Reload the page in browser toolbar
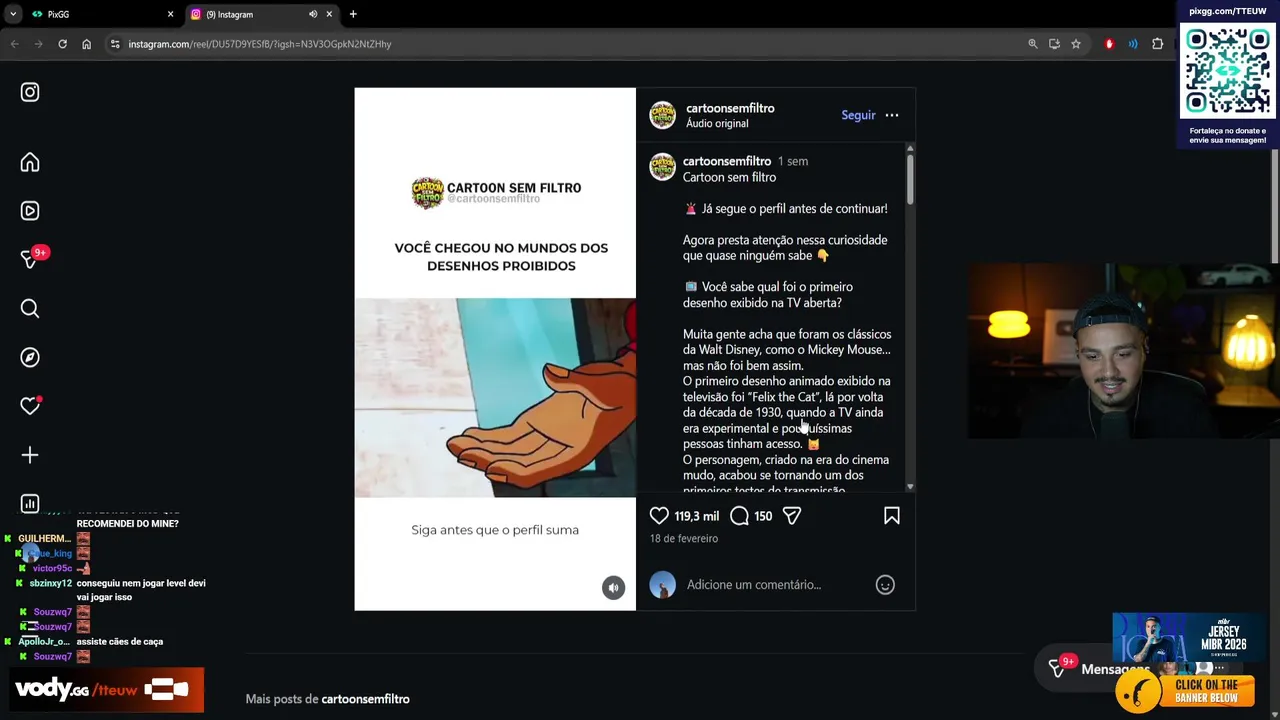The height and width of the screenshot is (720, 1280). point(62,44)
